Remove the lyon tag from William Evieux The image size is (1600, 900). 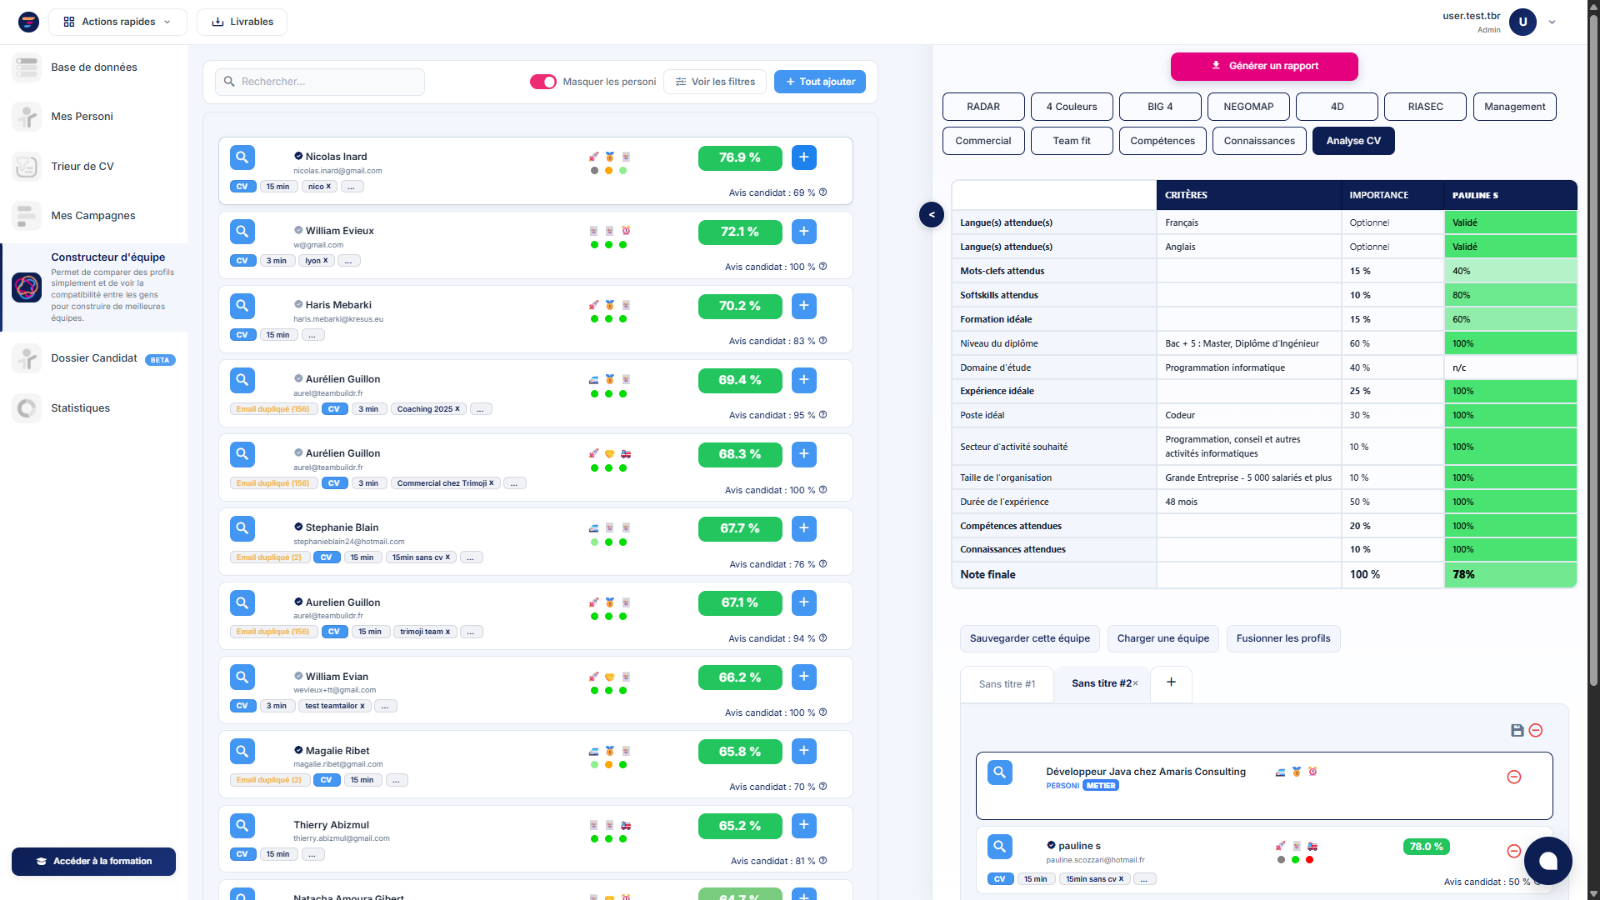coord(325,261)
